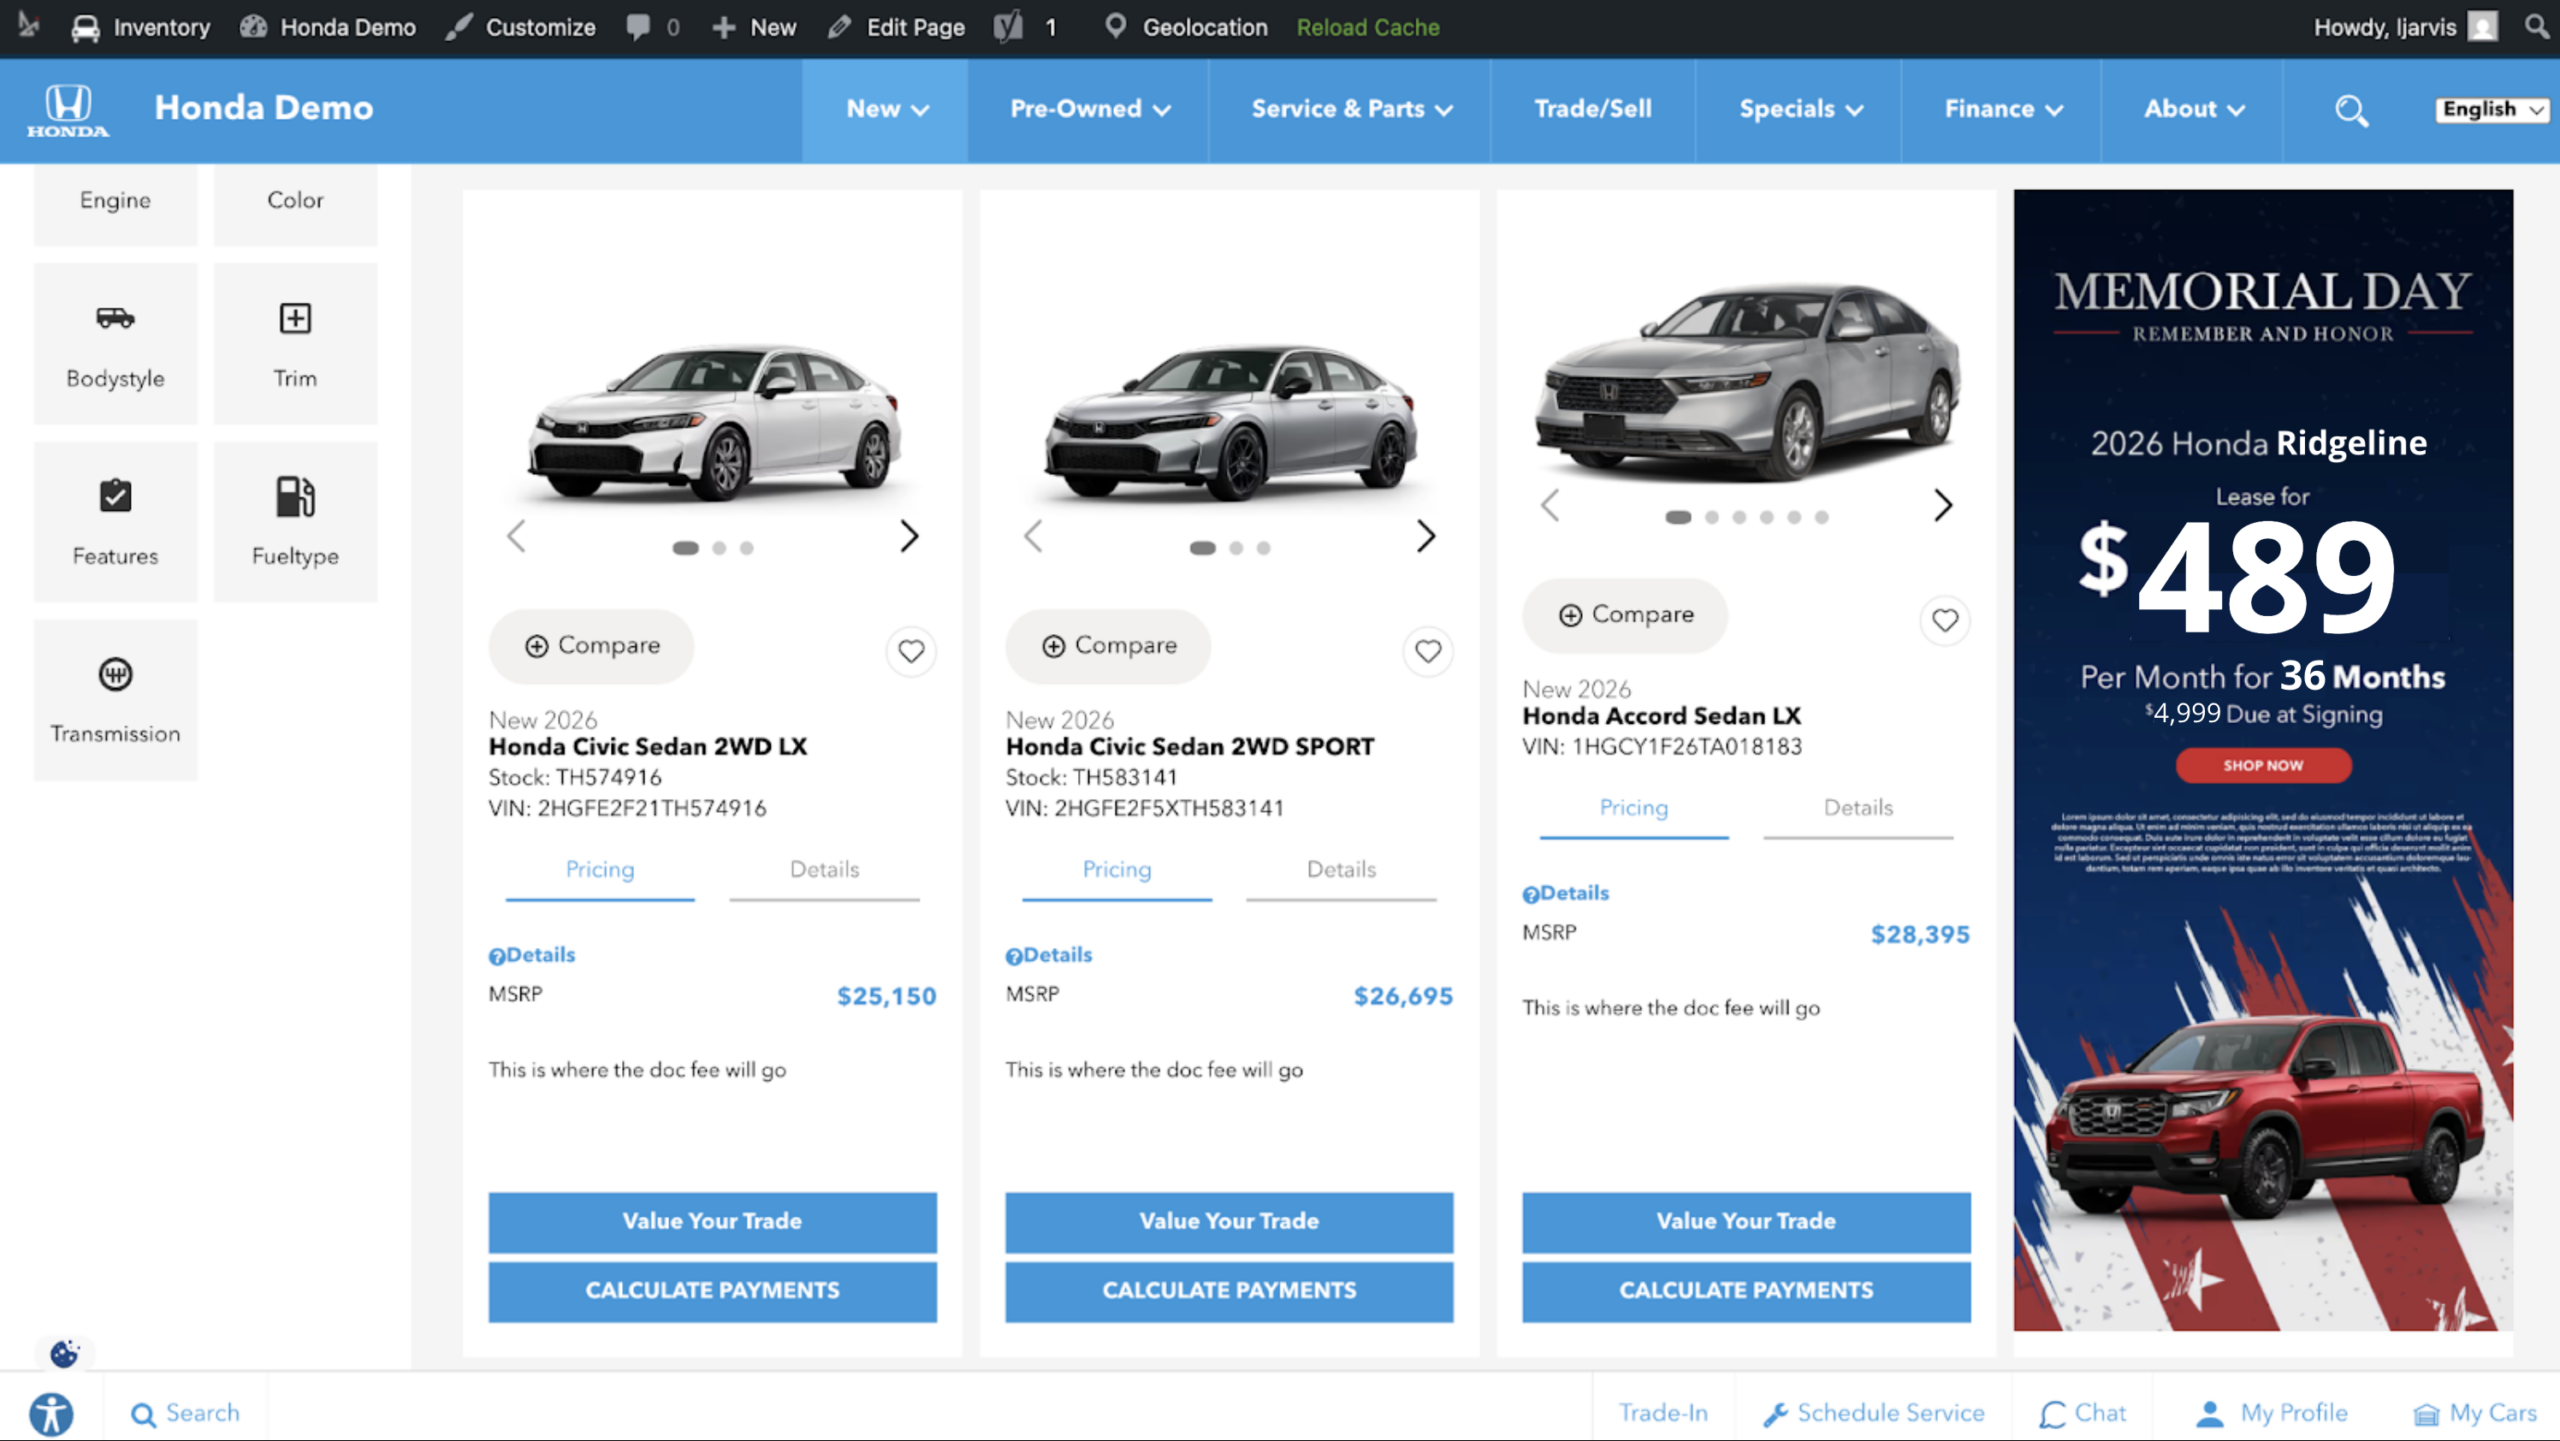This screenshot has height=1441, width=2560.
Task: Switch to Pricing tab on Civic SPORT card
Action: click(1117, 871)
